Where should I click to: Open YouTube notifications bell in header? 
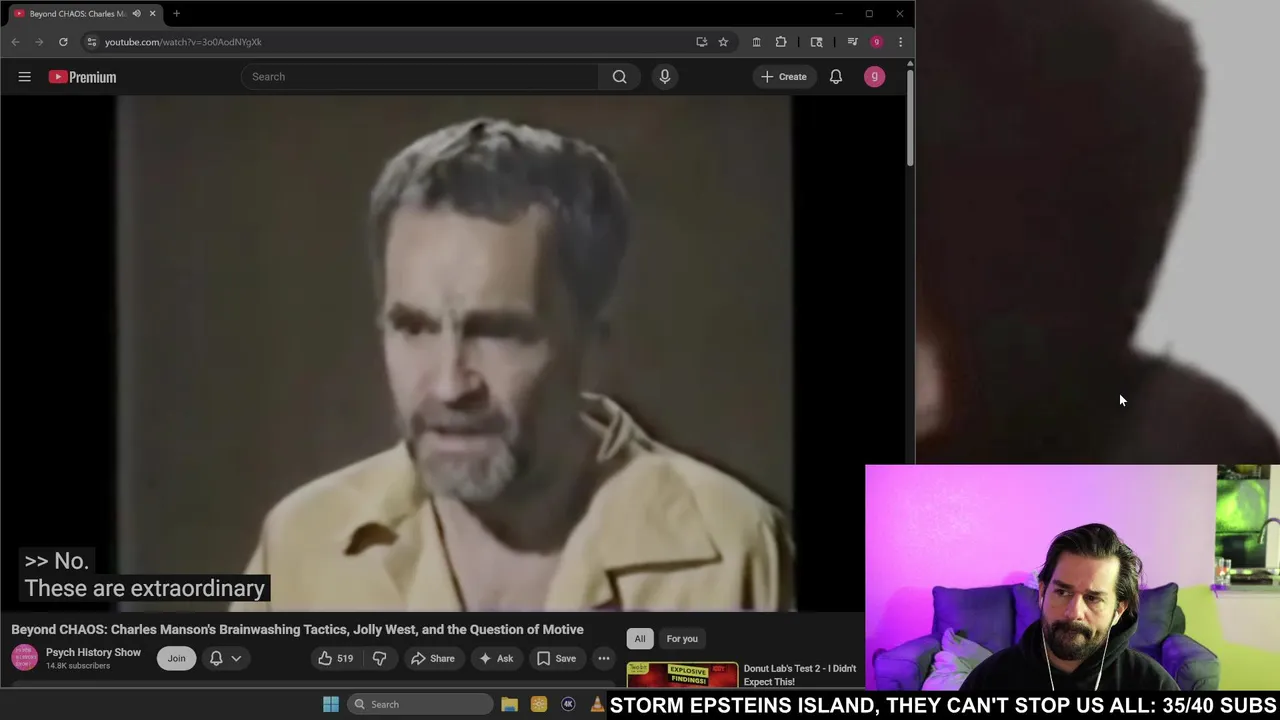[x=836, y=77]
